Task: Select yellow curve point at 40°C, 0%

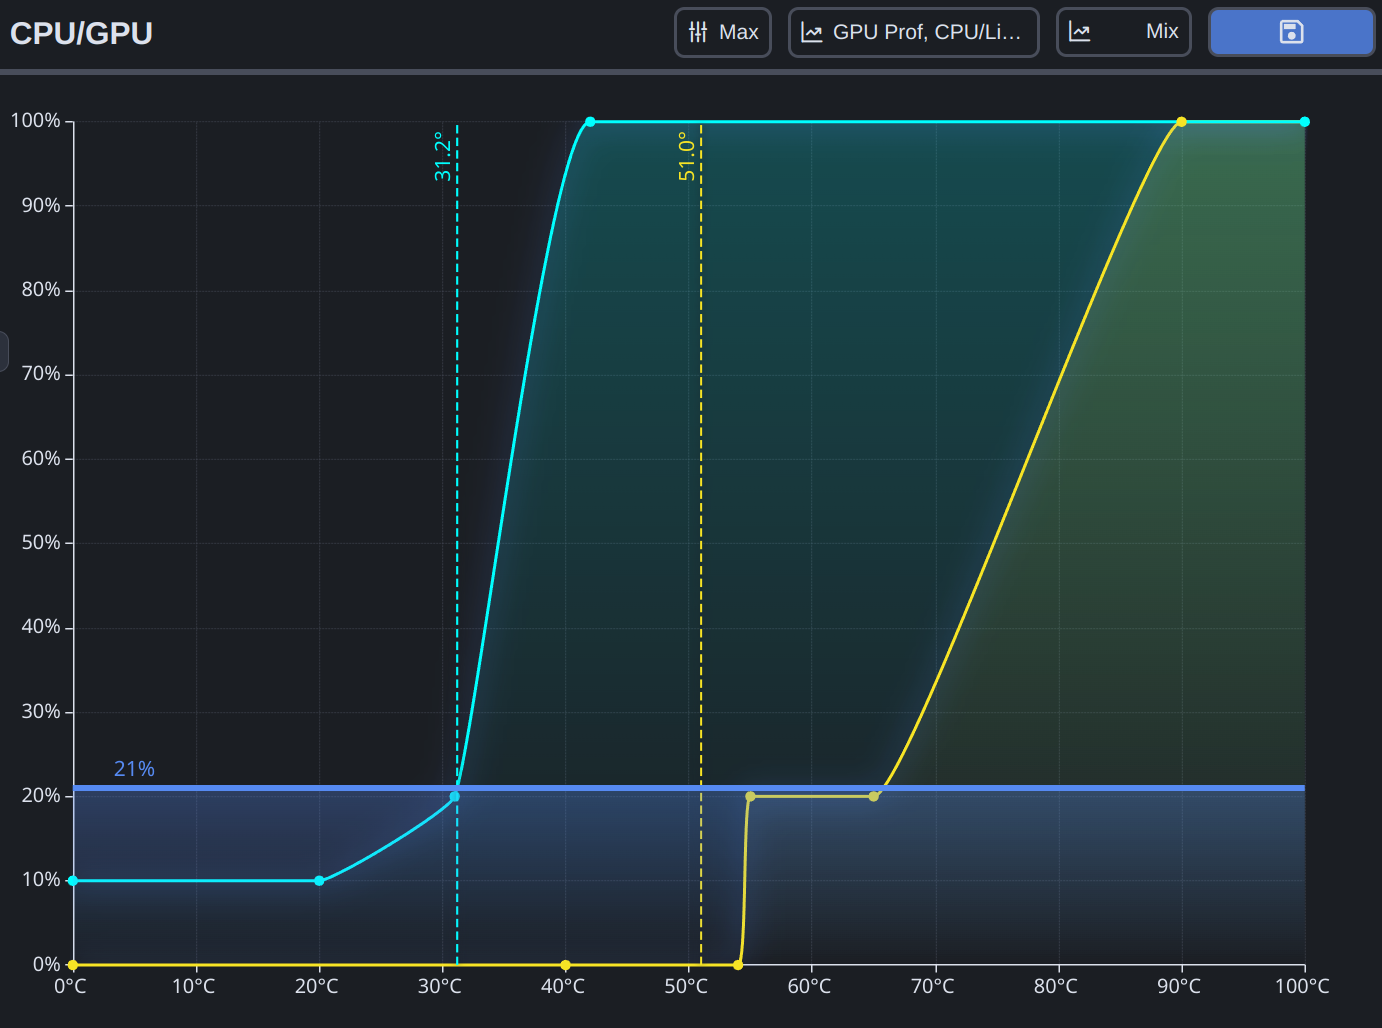Action: (566, 965)
